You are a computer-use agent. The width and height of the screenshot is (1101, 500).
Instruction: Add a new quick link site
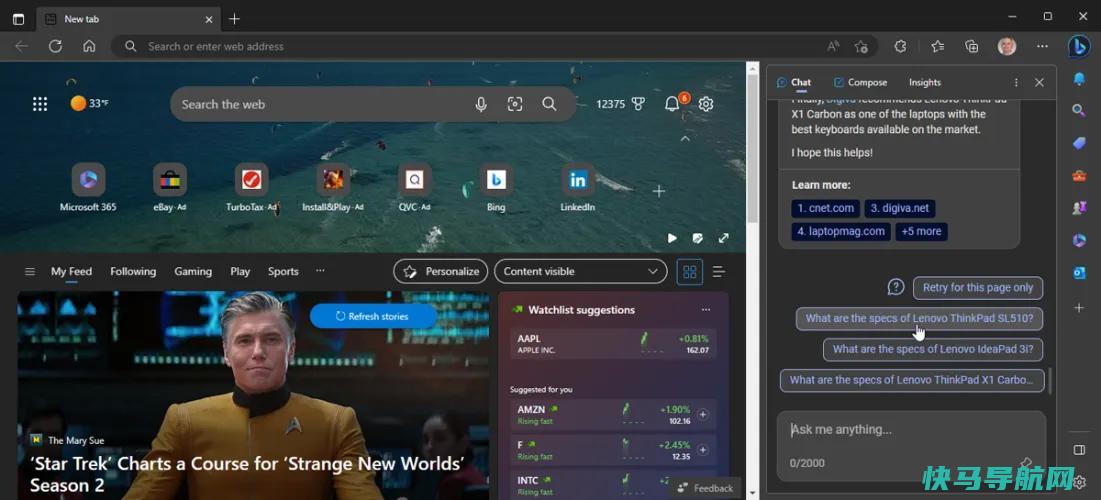[x=659, y=191]
